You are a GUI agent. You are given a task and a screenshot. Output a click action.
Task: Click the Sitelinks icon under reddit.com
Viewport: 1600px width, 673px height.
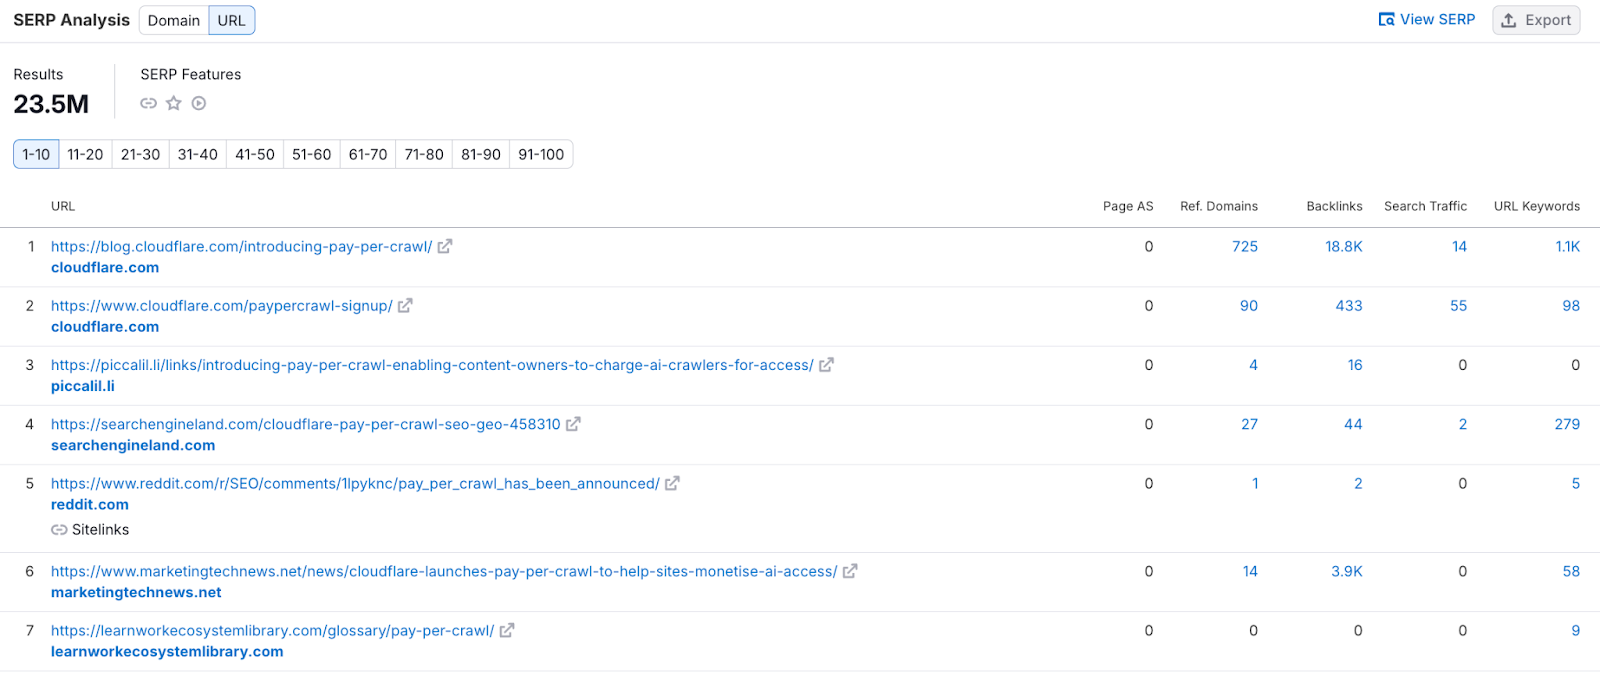point(59,530)
